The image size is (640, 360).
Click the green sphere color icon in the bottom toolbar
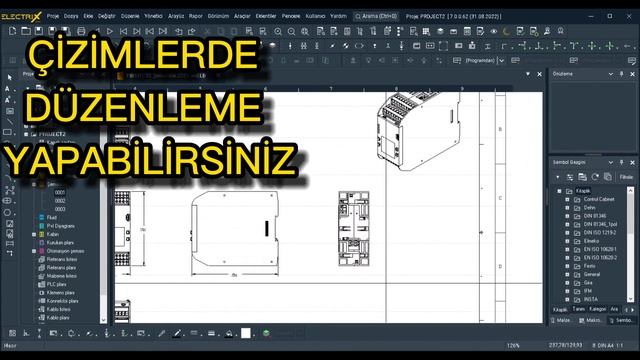266,333
